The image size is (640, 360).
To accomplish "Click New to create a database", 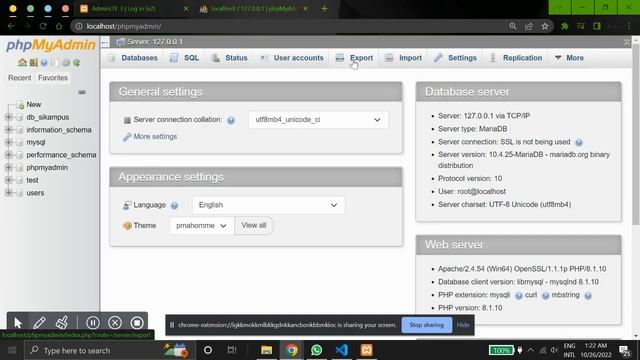I will [33, 104].
